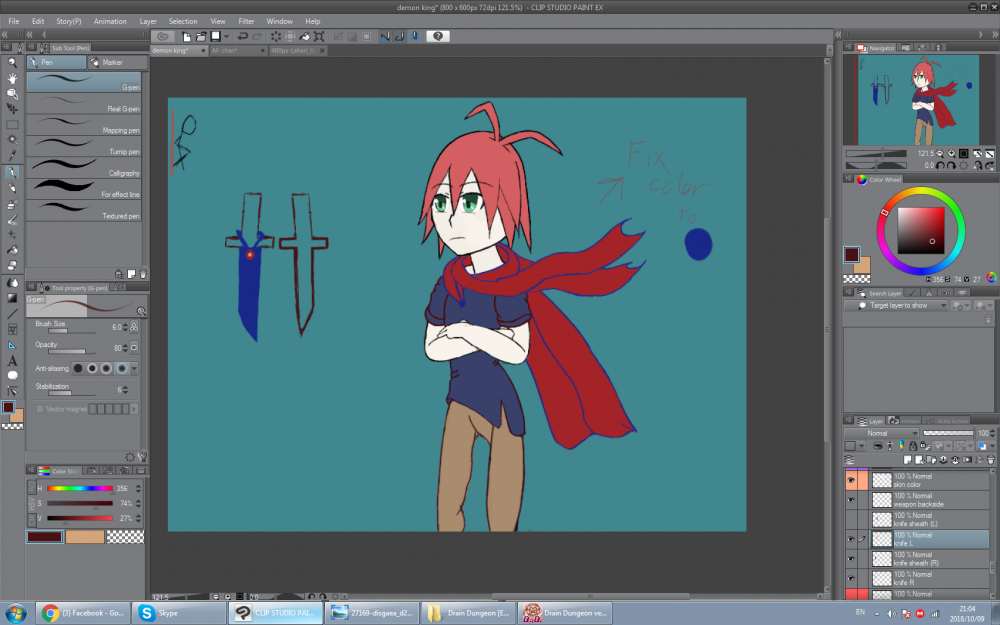The width and height of the screenshot is (1000, 625).
Task: Click the Lock layer padlock icon
Action: coord(913,446)
